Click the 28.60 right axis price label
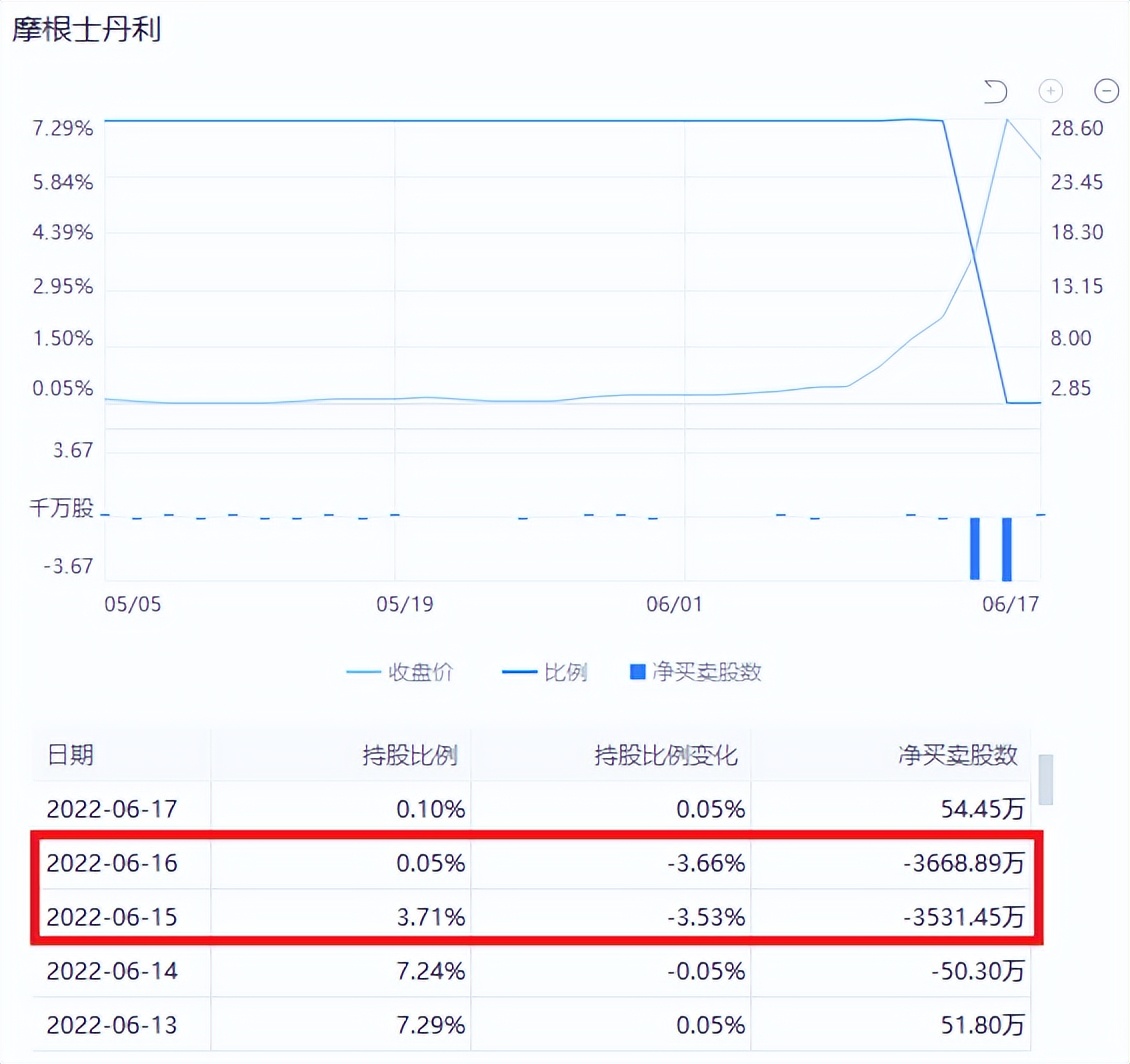Viewport: 1130px width, 1064px height. pyautogui.click(x=1077, y=128)
